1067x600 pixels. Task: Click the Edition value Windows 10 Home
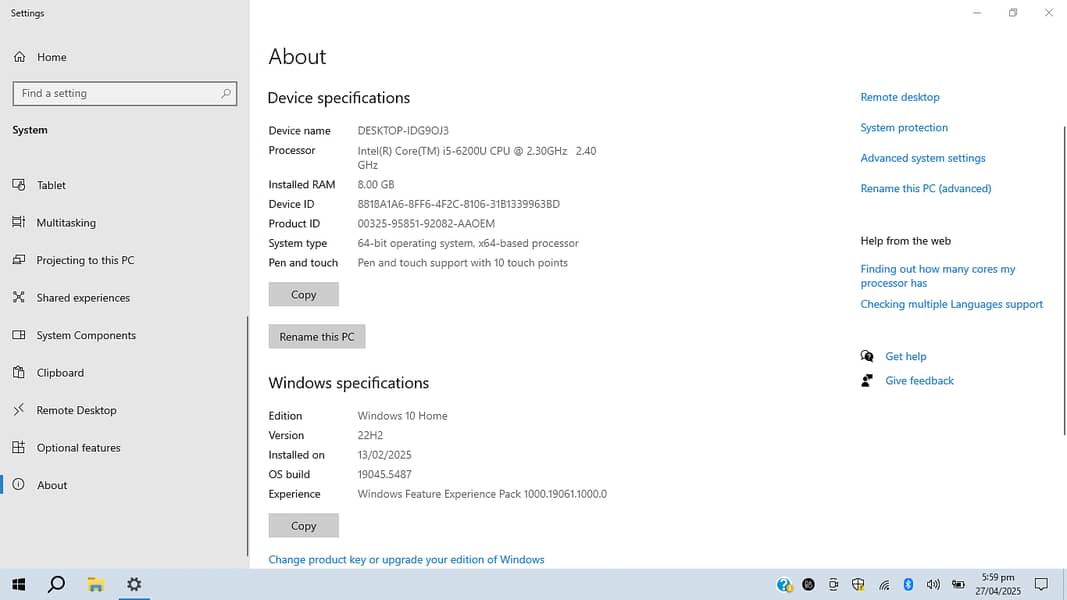[x=402, y=416]
